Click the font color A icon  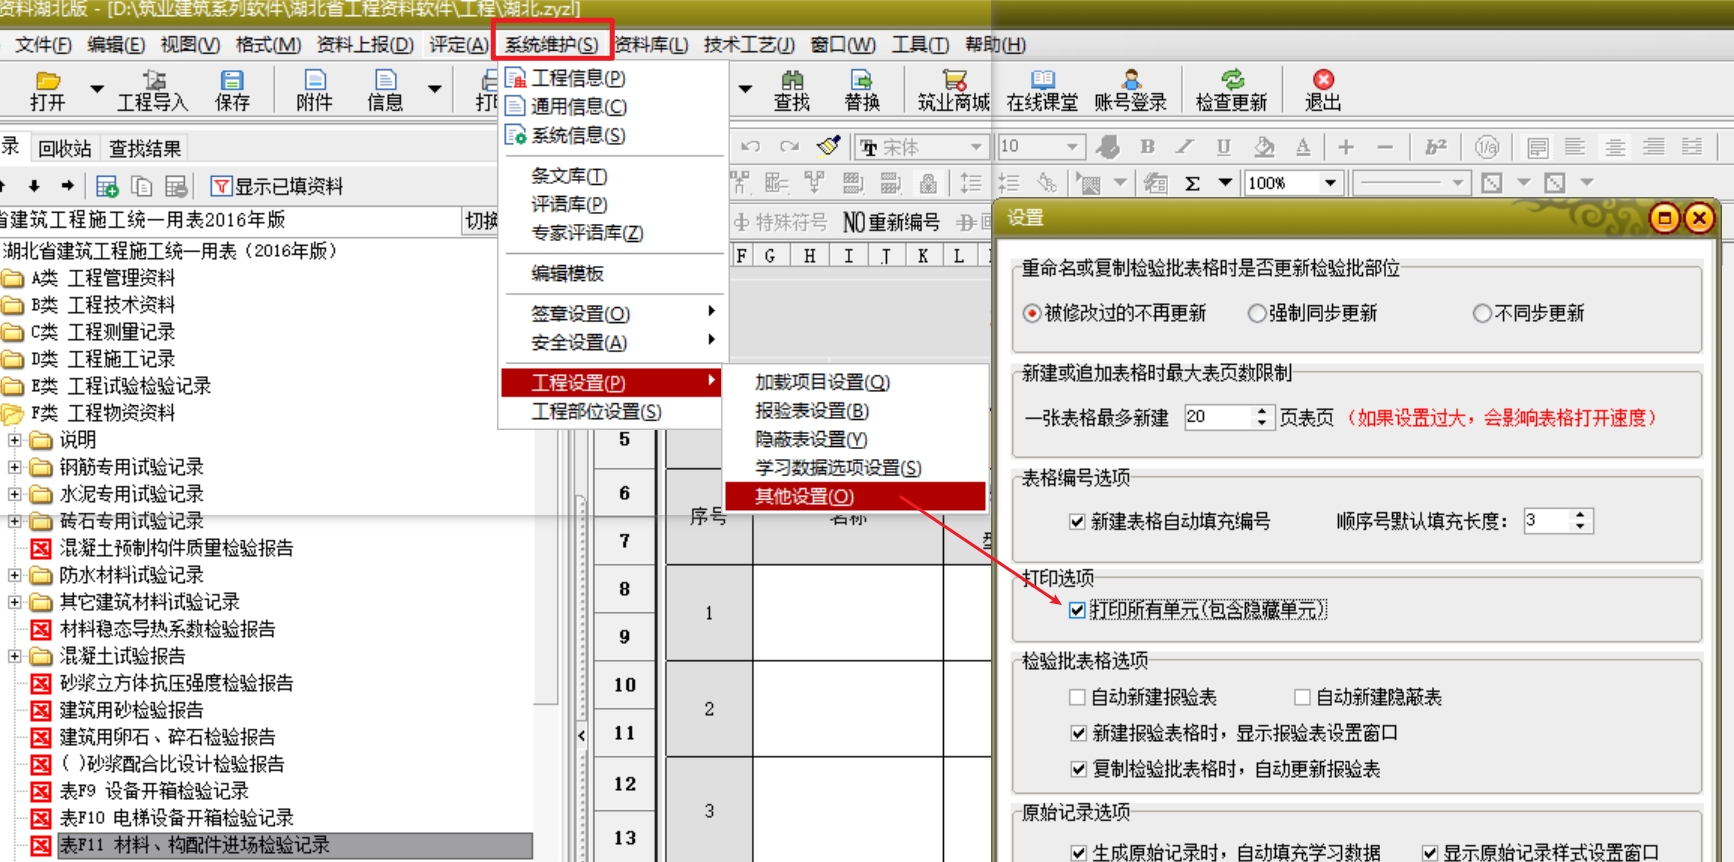[1303, 147]
